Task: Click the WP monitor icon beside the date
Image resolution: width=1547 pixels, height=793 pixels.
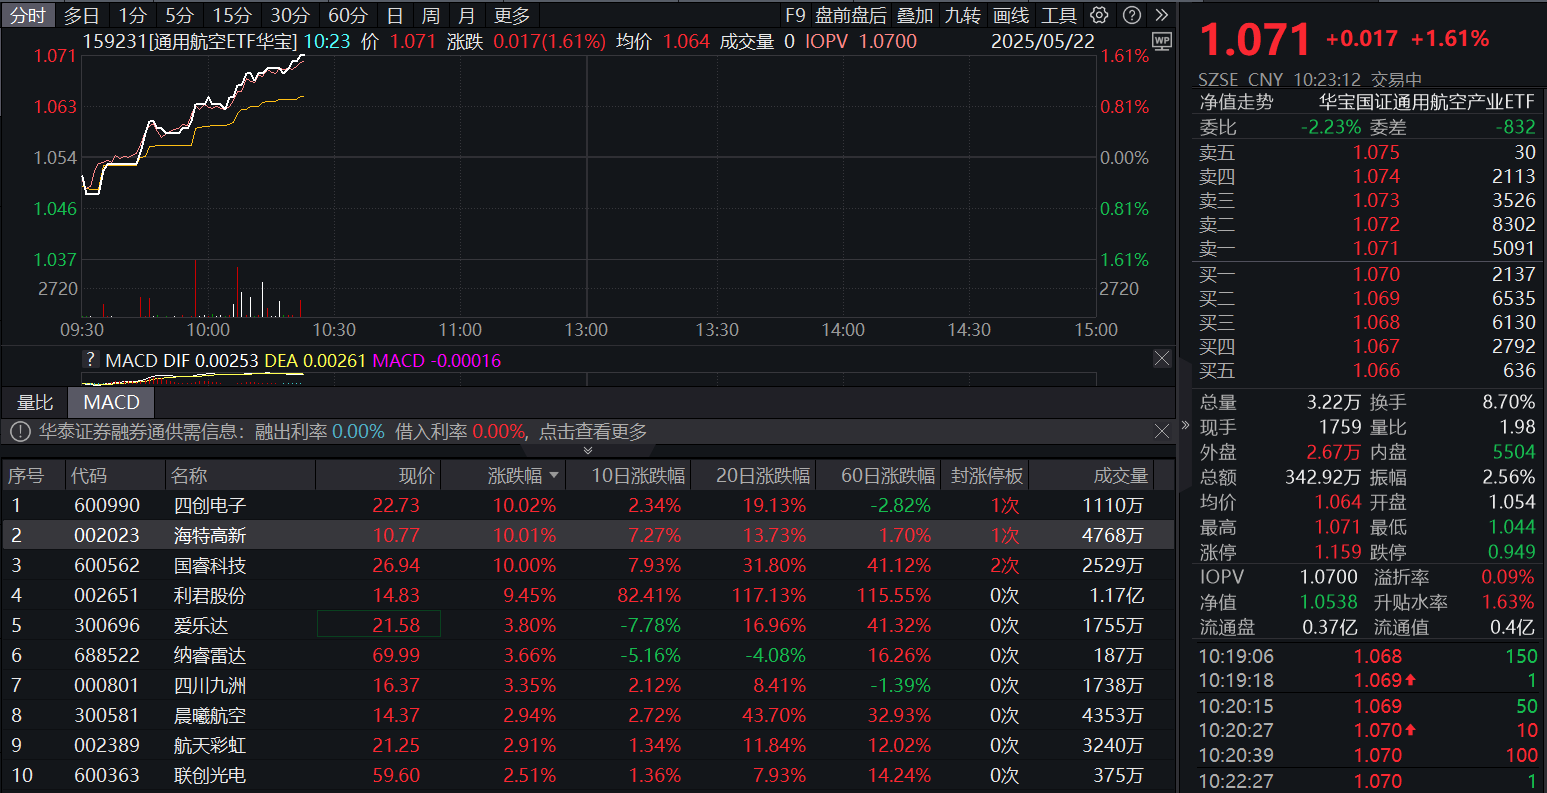Action: (x=1161, y=41)
